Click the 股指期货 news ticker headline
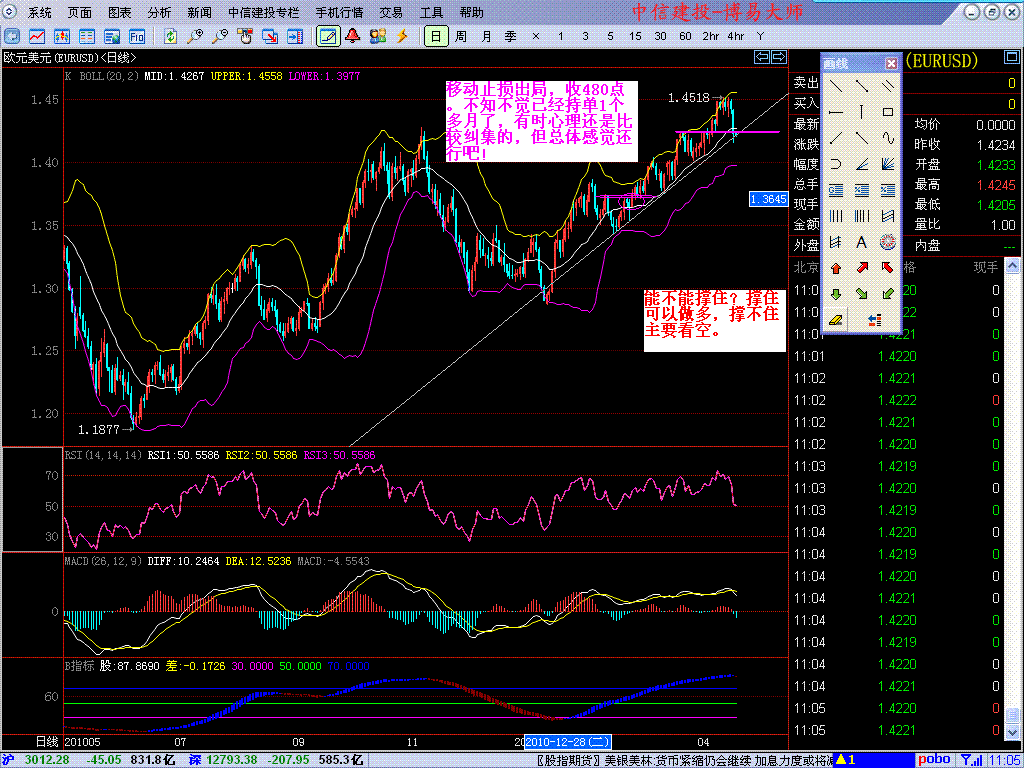 (x=684, y=760)
